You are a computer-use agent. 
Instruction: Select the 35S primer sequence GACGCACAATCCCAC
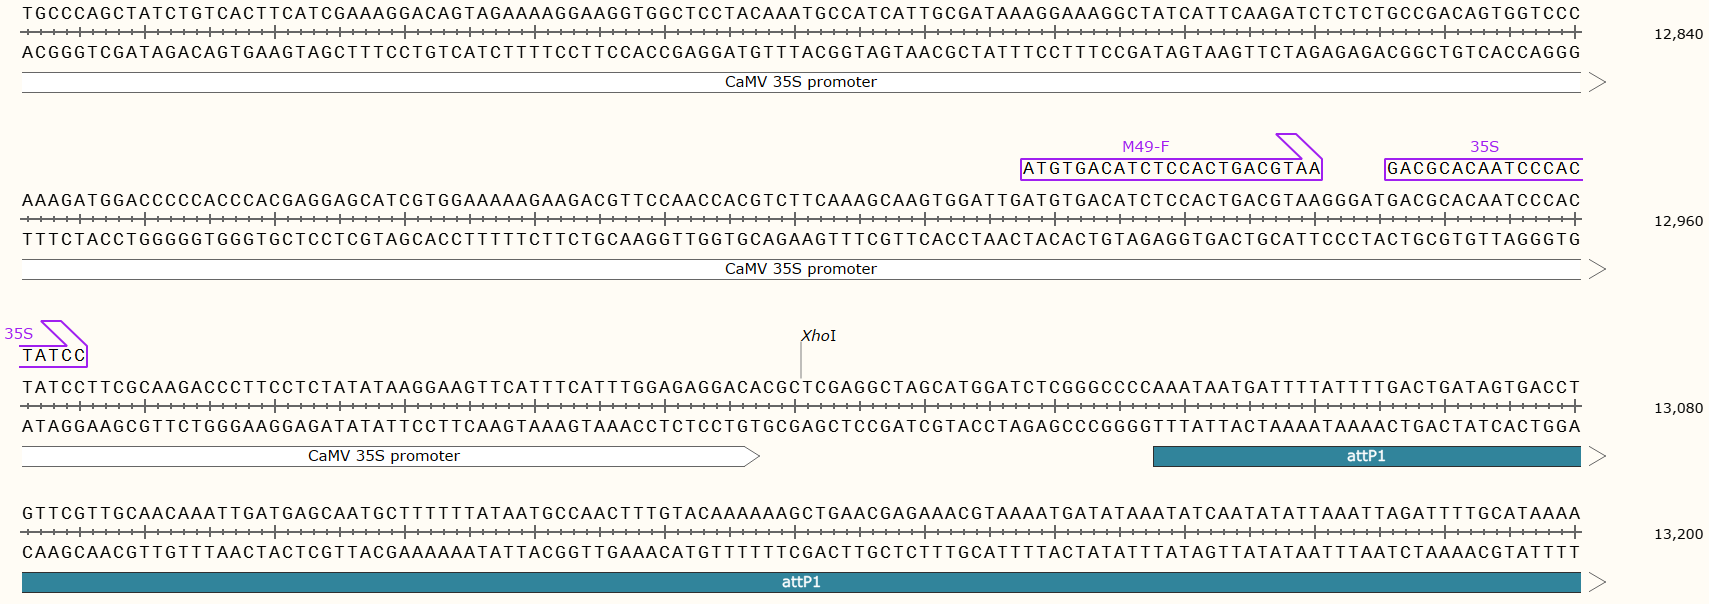tap(1483, 169)
